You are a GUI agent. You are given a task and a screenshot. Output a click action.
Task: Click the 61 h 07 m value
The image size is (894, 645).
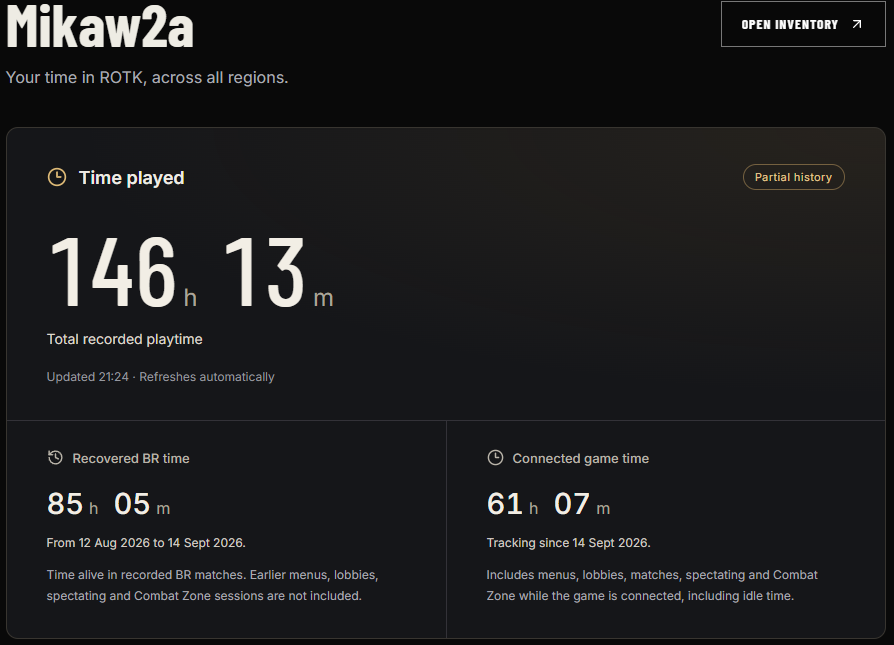pyautogui.click(x=548, y=504)
